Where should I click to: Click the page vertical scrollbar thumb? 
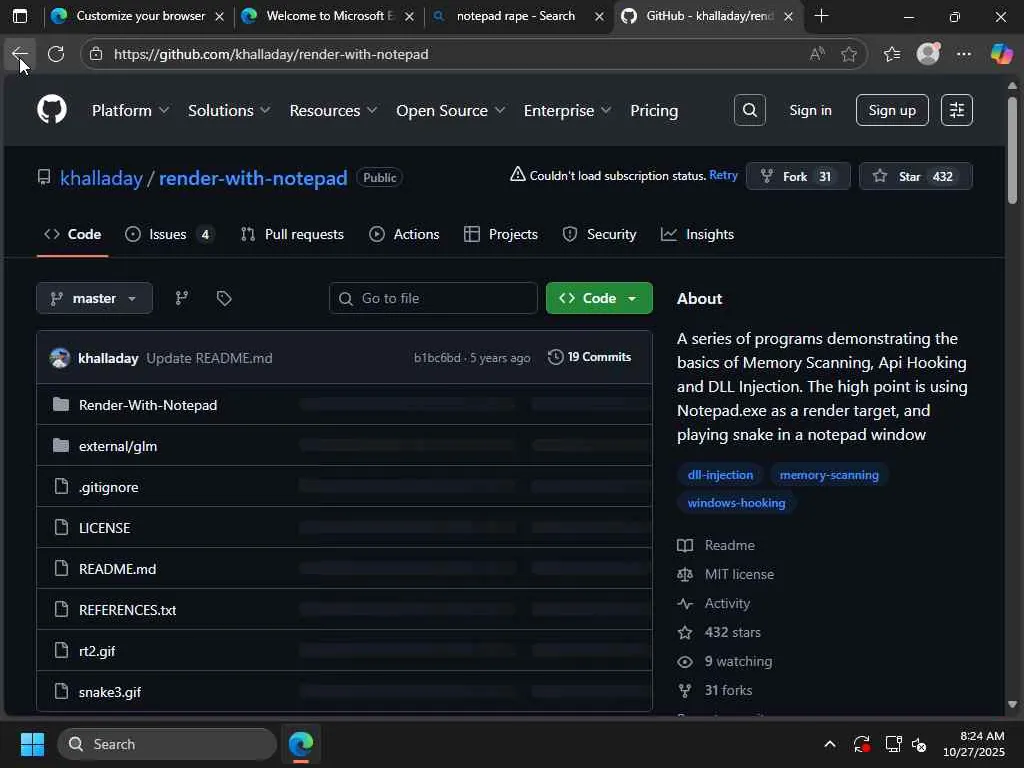(x=1012, y=150)
